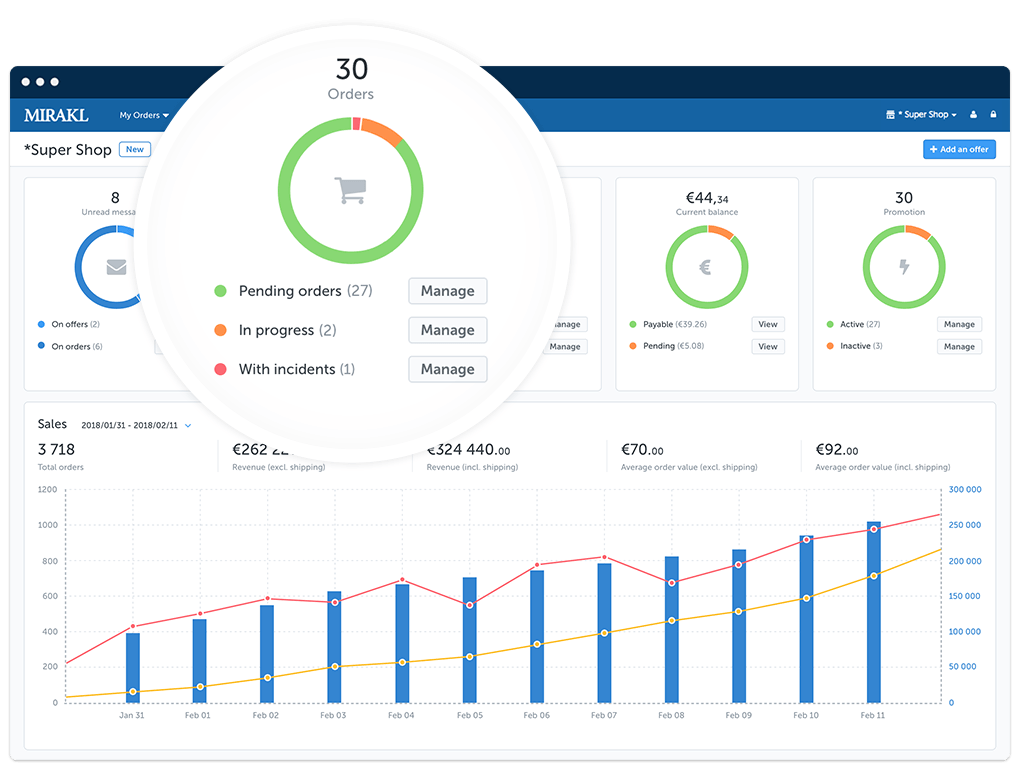The height and width of the screenshot is (770, 1020).
Task: Click the Add an offer button
Action: (958, 149)
